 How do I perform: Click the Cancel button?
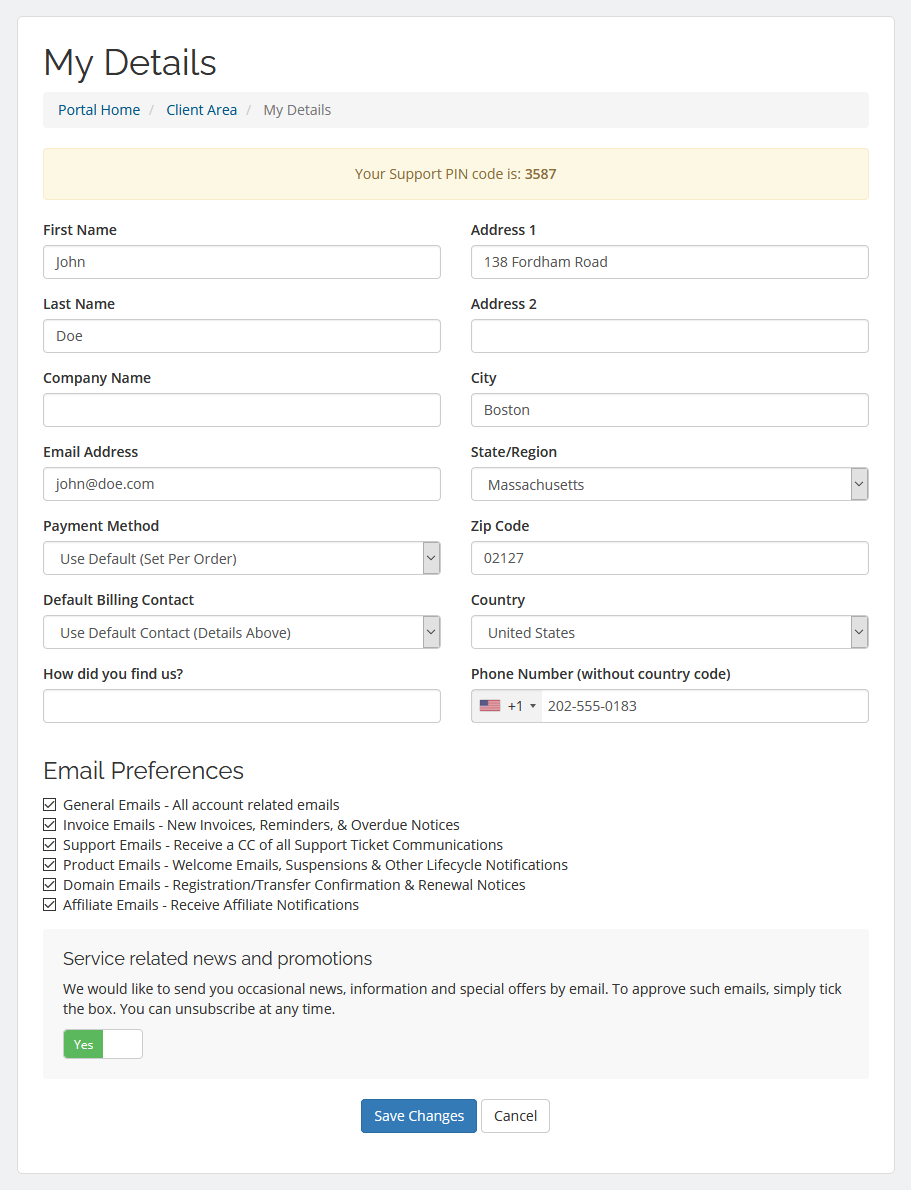pos(515,1115)
